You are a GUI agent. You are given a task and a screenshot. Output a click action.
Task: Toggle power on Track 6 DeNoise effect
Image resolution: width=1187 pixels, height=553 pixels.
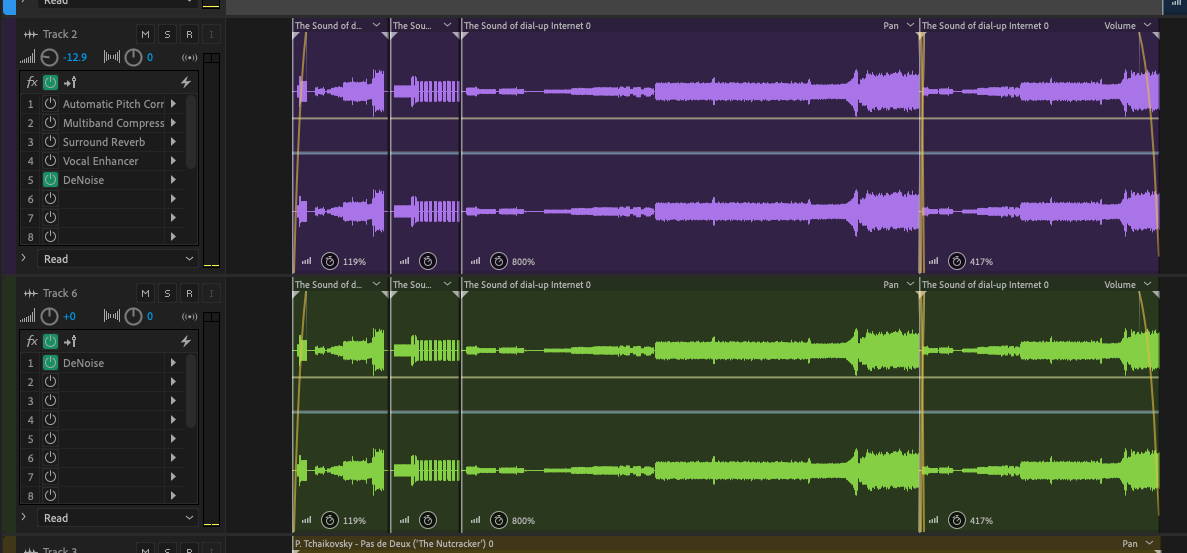(x=50, y=363)
